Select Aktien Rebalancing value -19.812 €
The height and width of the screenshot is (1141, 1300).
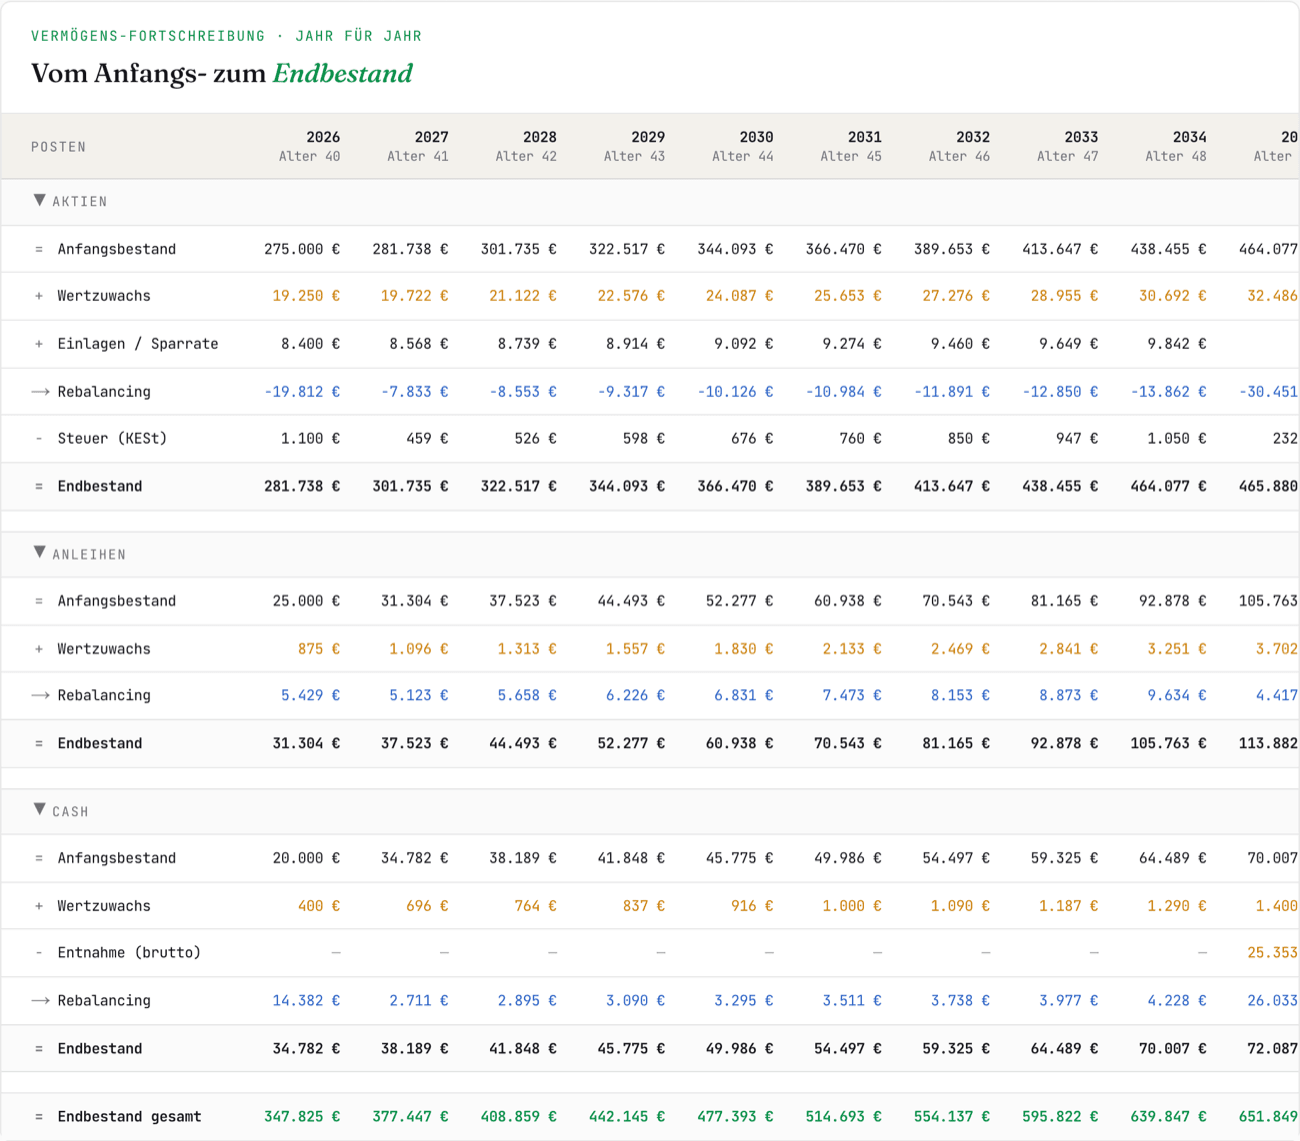pyautogui.click(x=302, y=392)
